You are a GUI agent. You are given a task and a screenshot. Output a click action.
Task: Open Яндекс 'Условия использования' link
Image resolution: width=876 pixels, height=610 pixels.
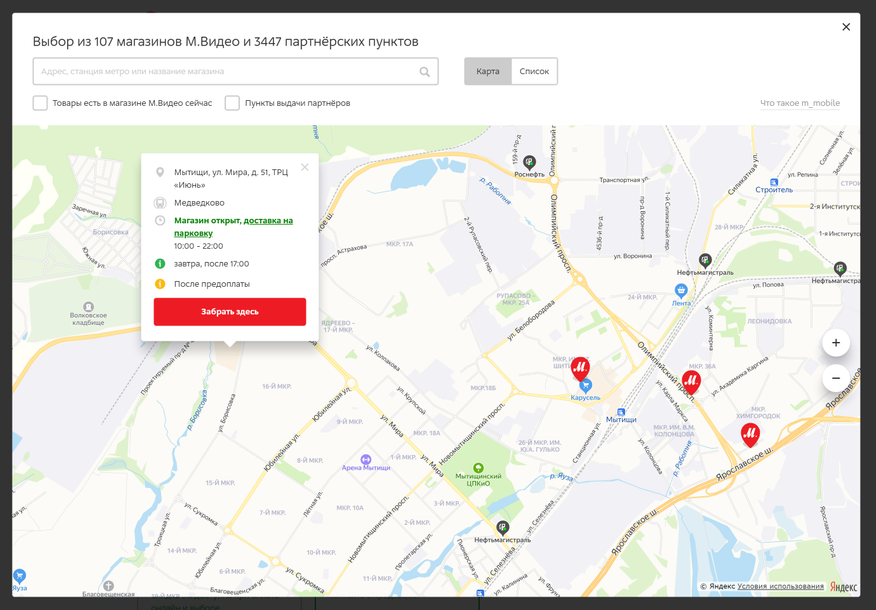[x=780, y=587]
